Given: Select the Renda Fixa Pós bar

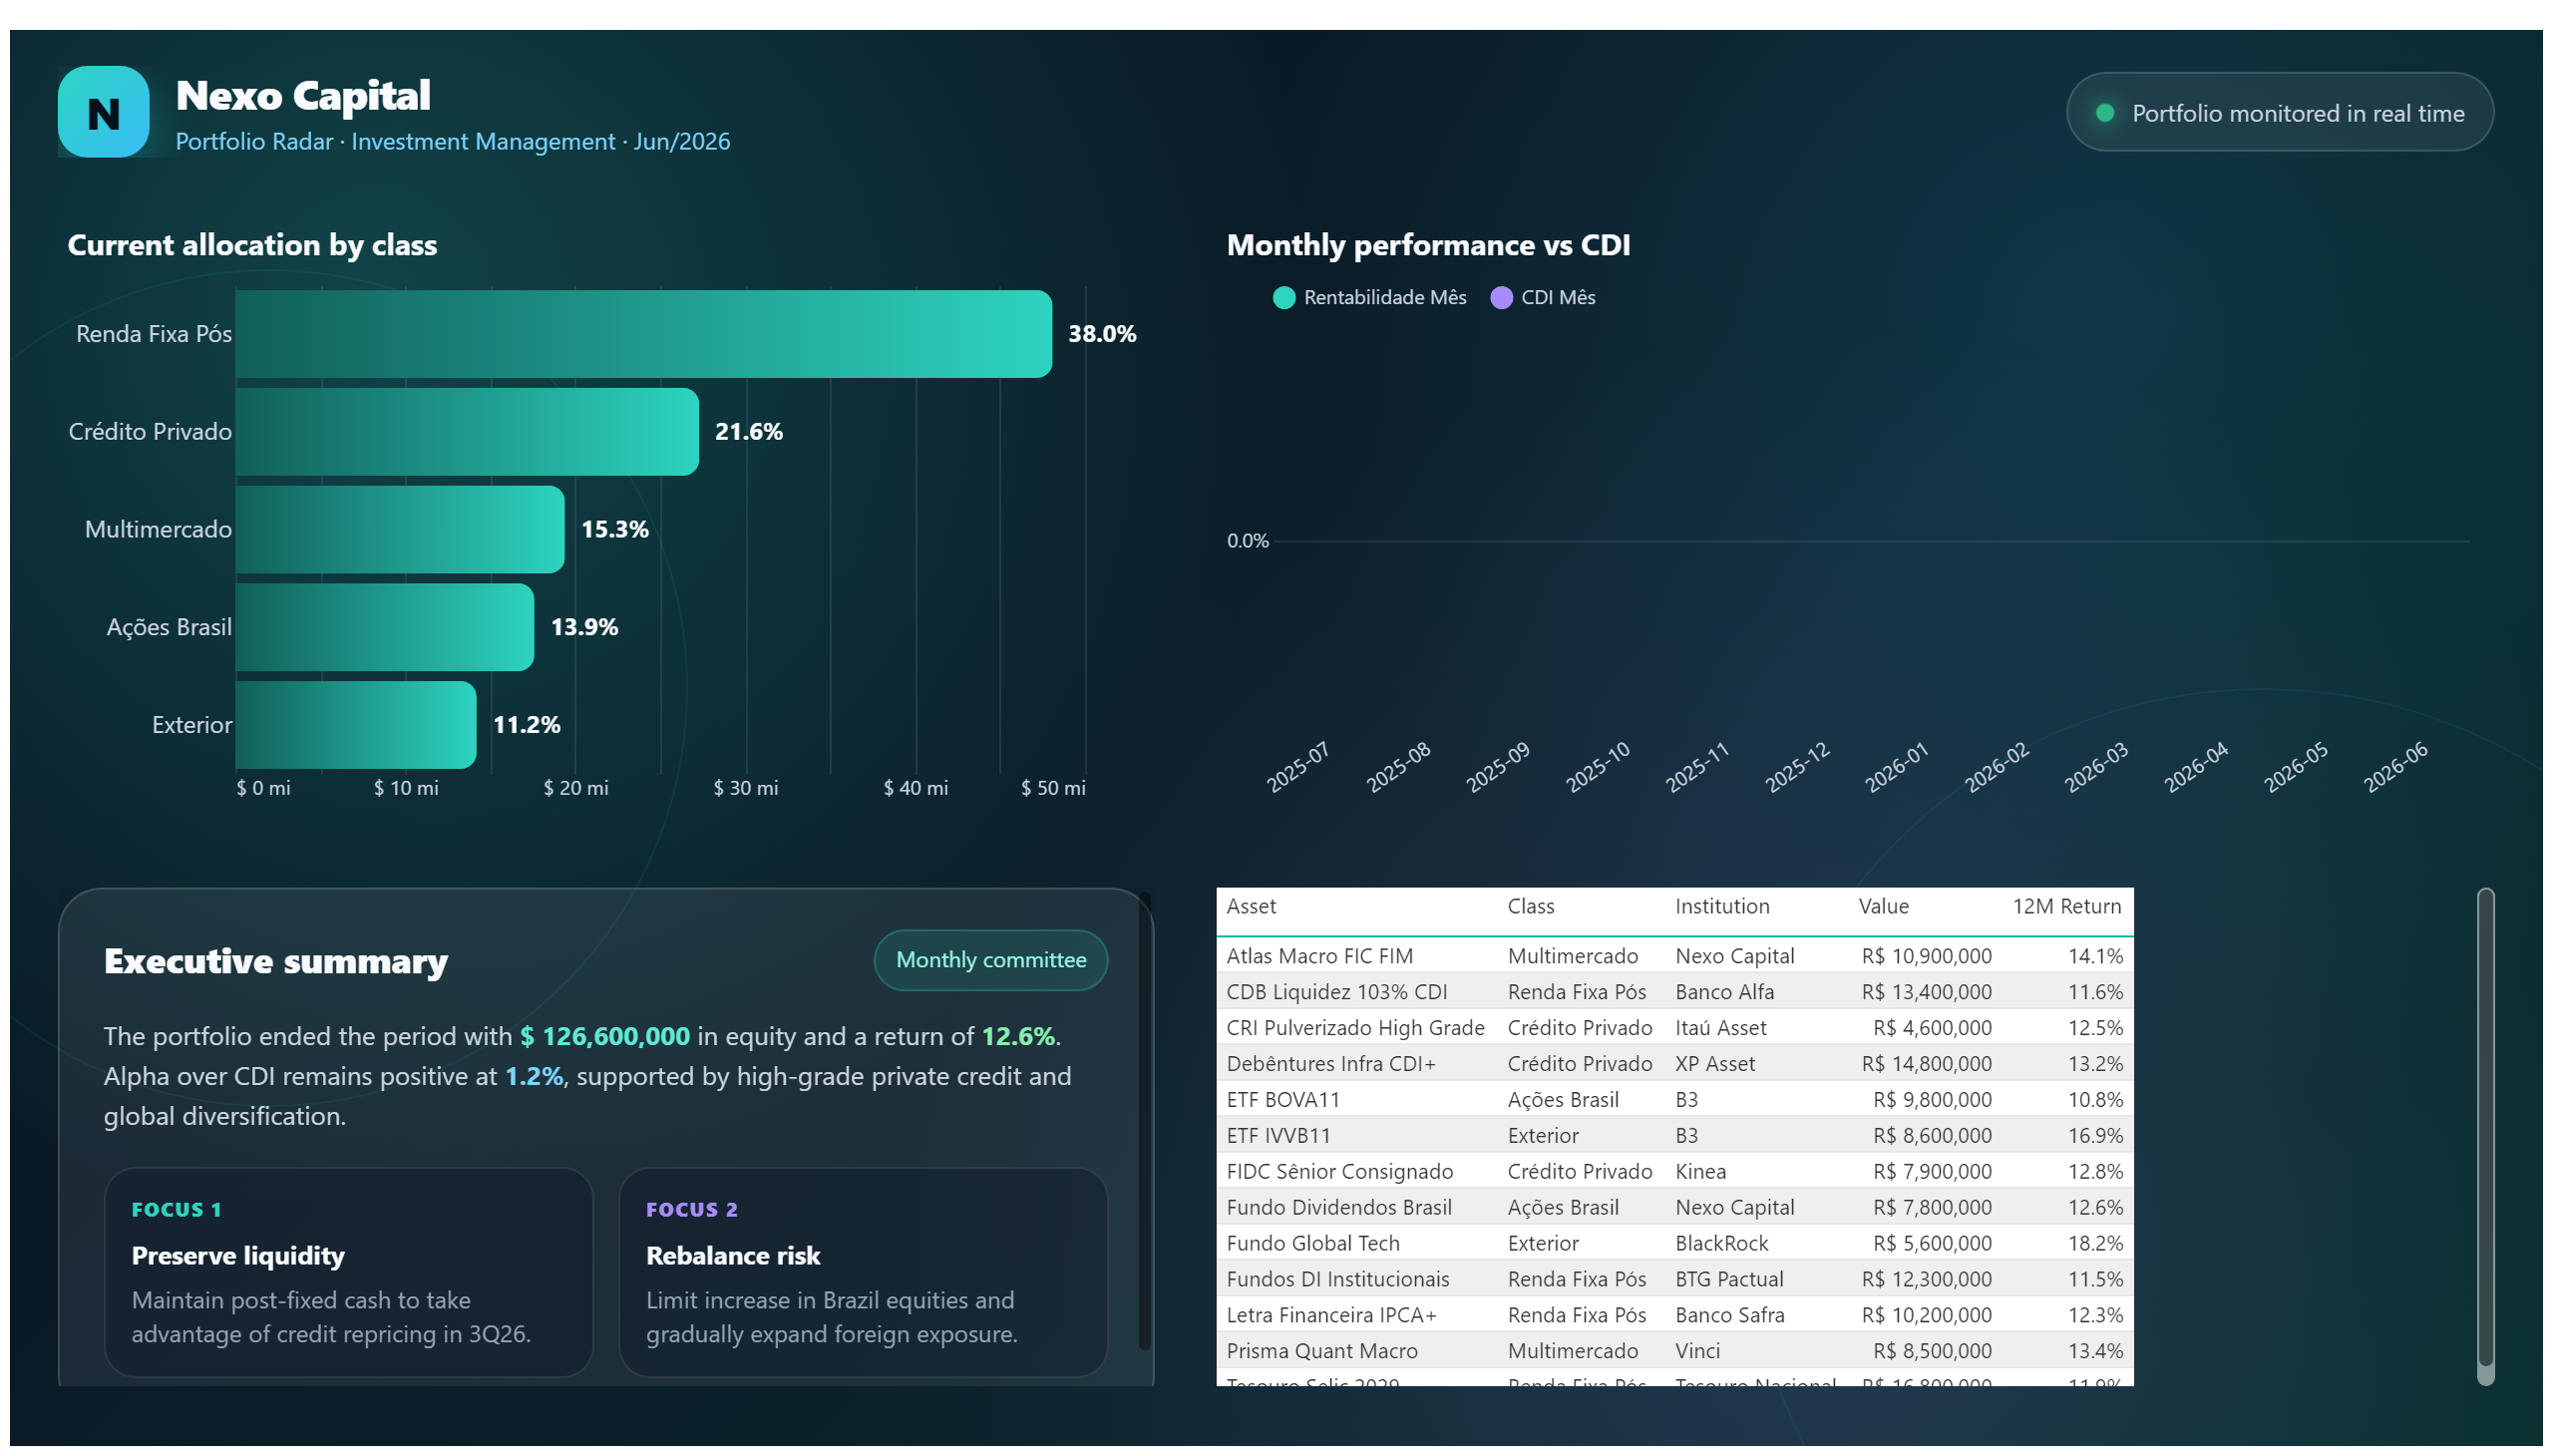Looking at the screenshot, I should [643, 334].
